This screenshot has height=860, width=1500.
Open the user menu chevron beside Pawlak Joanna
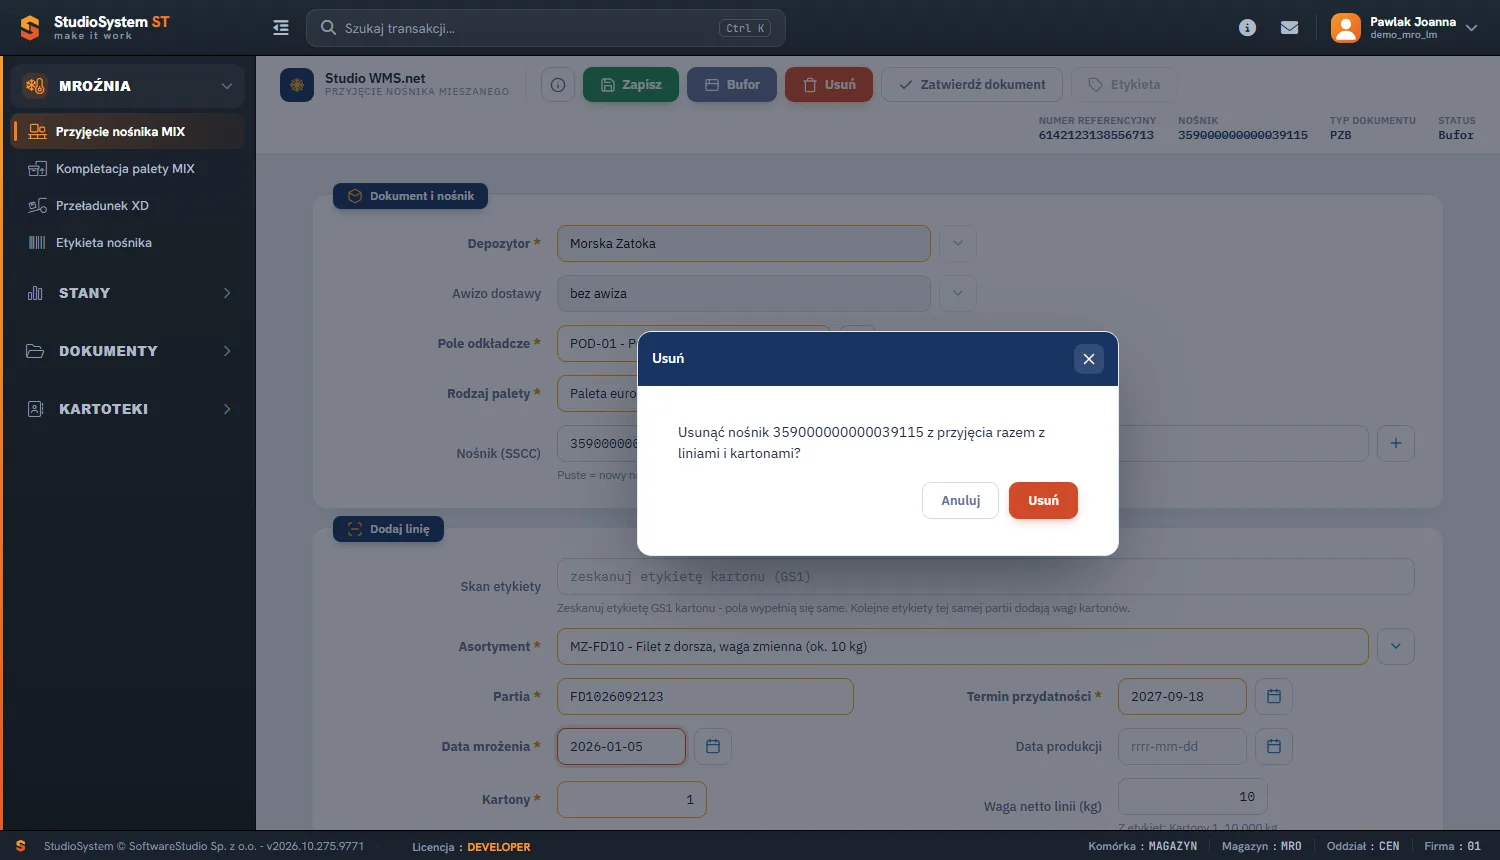click(1471, 28)
